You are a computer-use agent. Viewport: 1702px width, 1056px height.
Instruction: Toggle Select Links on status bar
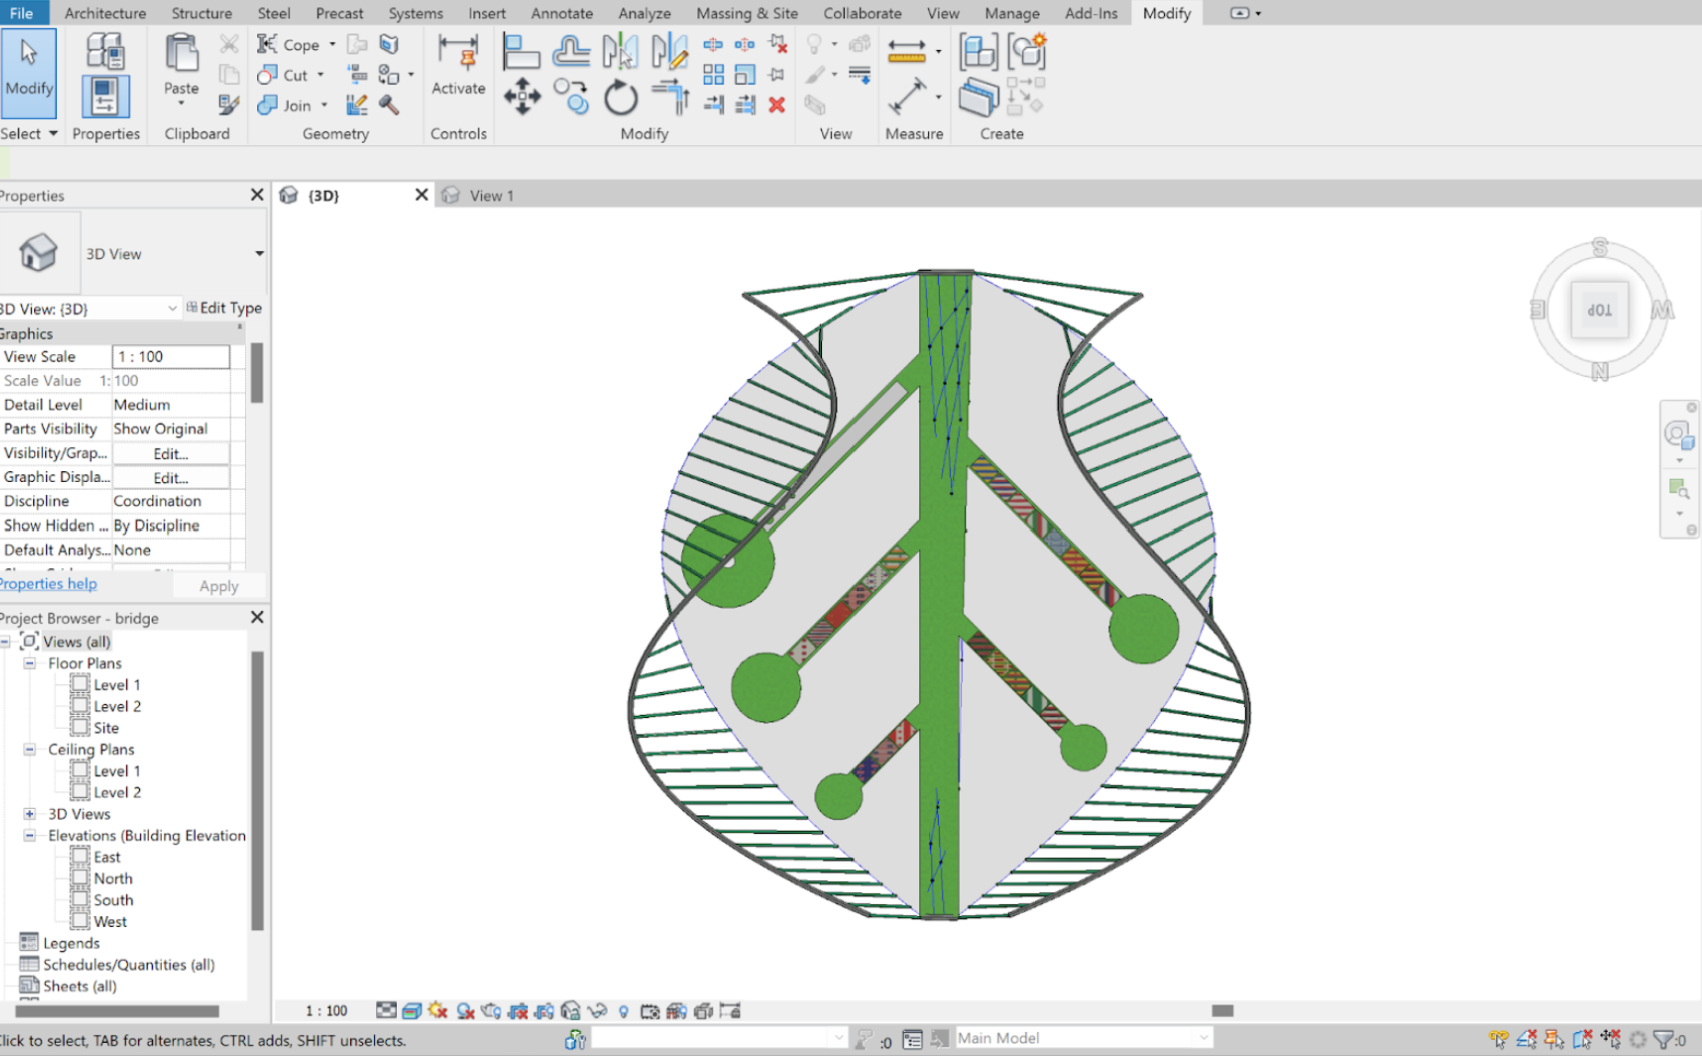(1498, 1039)
